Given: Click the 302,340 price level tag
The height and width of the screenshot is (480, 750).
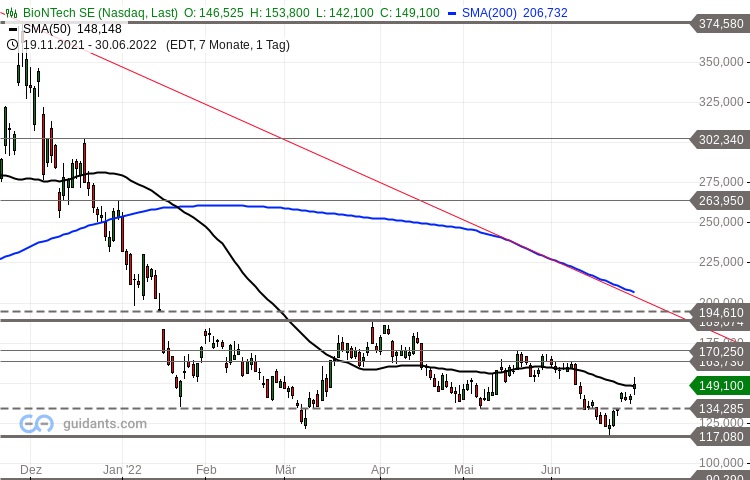Looking at the screenshot, I should (x=720, y=140).
